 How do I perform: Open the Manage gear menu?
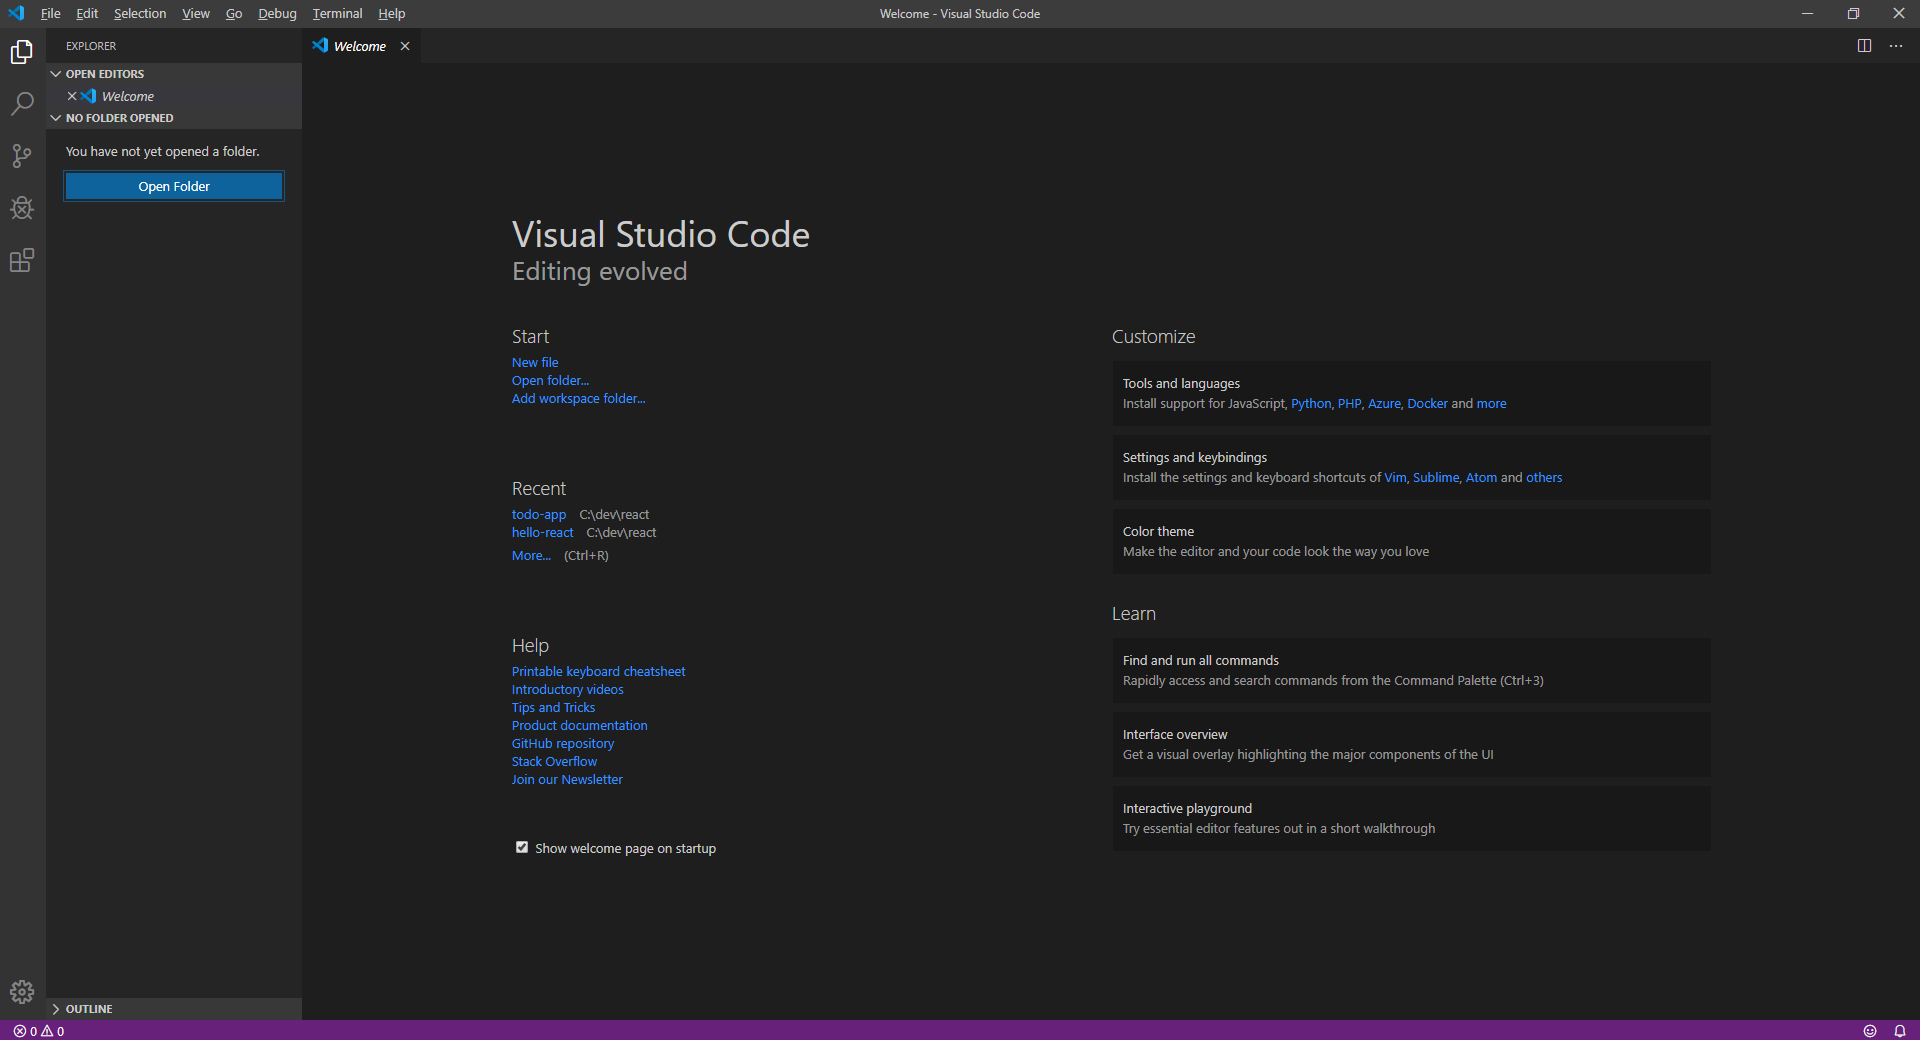(x=22, y=992)
